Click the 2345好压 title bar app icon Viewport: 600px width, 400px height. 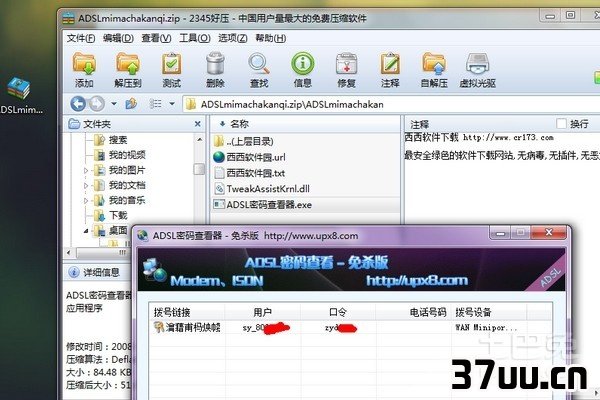[69, 18]
